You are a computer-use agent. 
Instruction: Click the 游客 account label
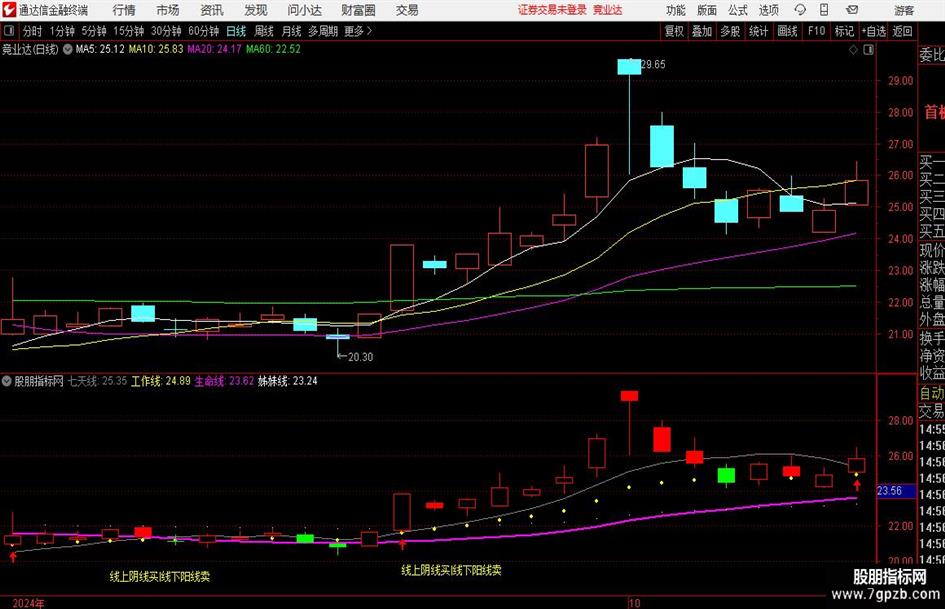coord(904,10)
